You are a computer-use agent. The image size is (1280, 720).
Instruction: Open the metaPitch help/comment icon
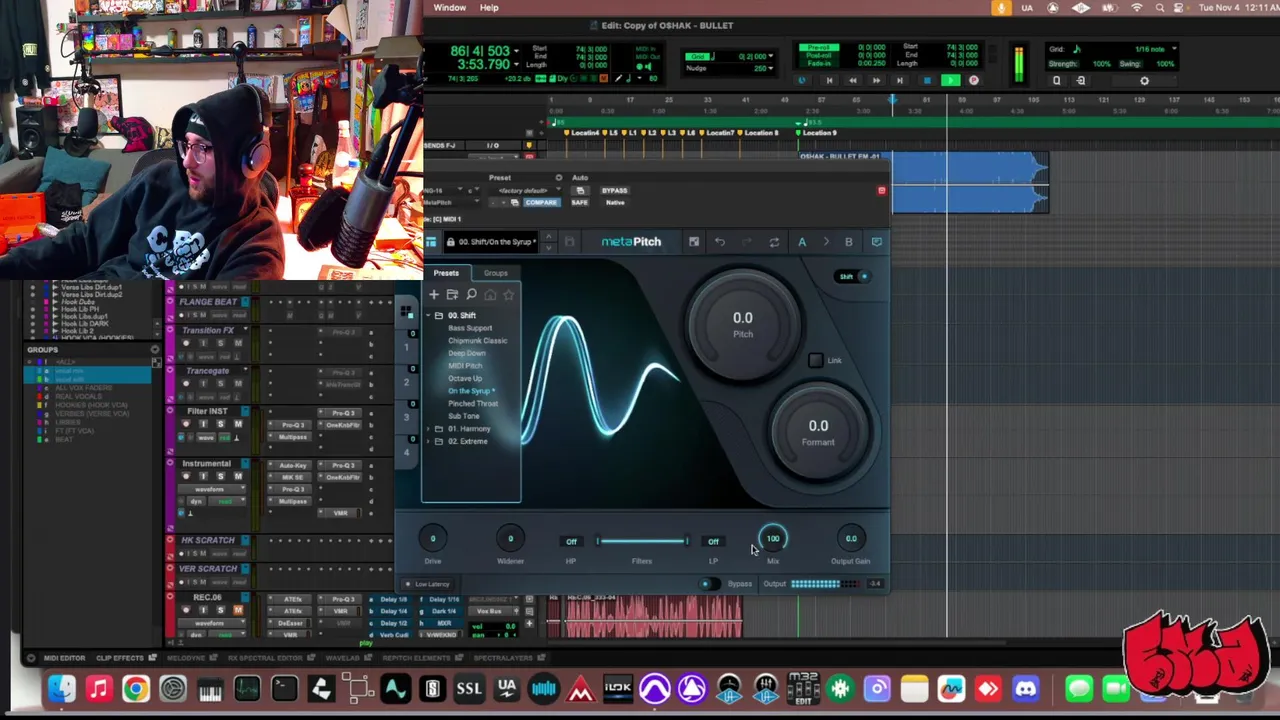(x=877, y=242)
